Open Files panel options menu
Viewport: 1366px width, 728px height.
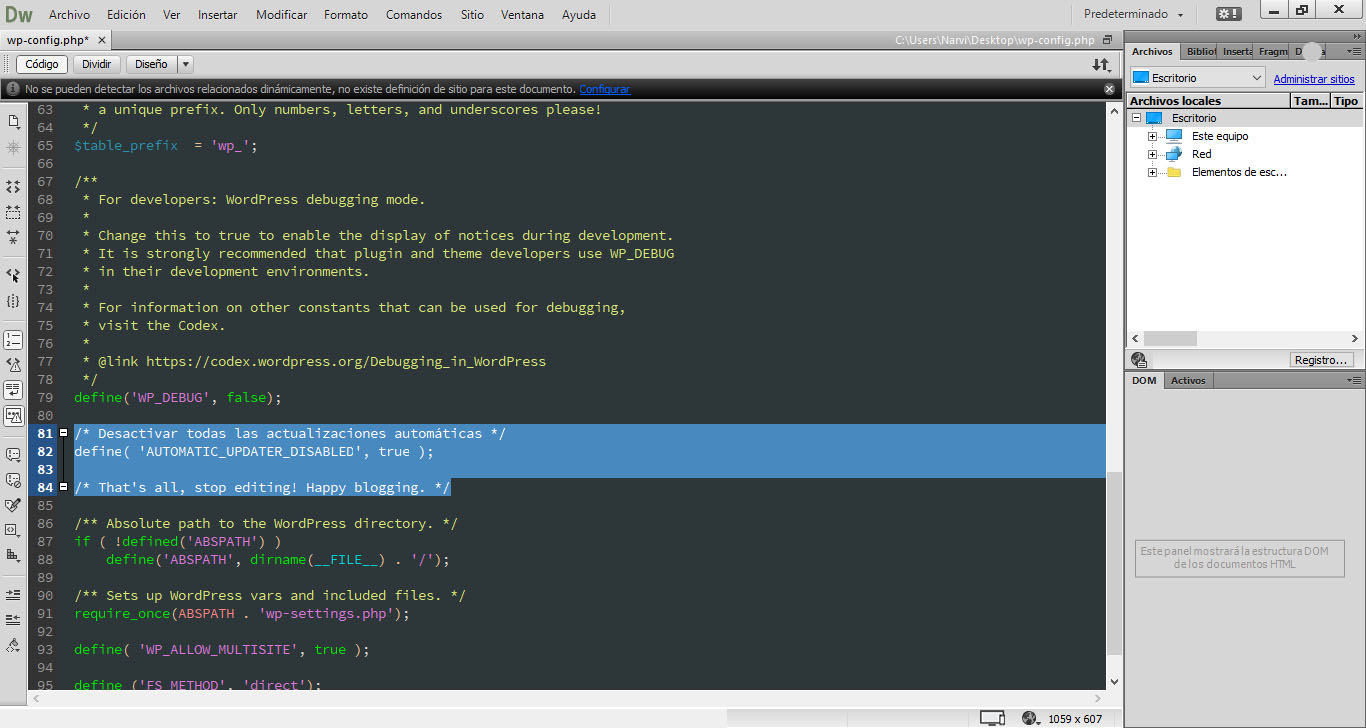click(x=1354, y=51)
